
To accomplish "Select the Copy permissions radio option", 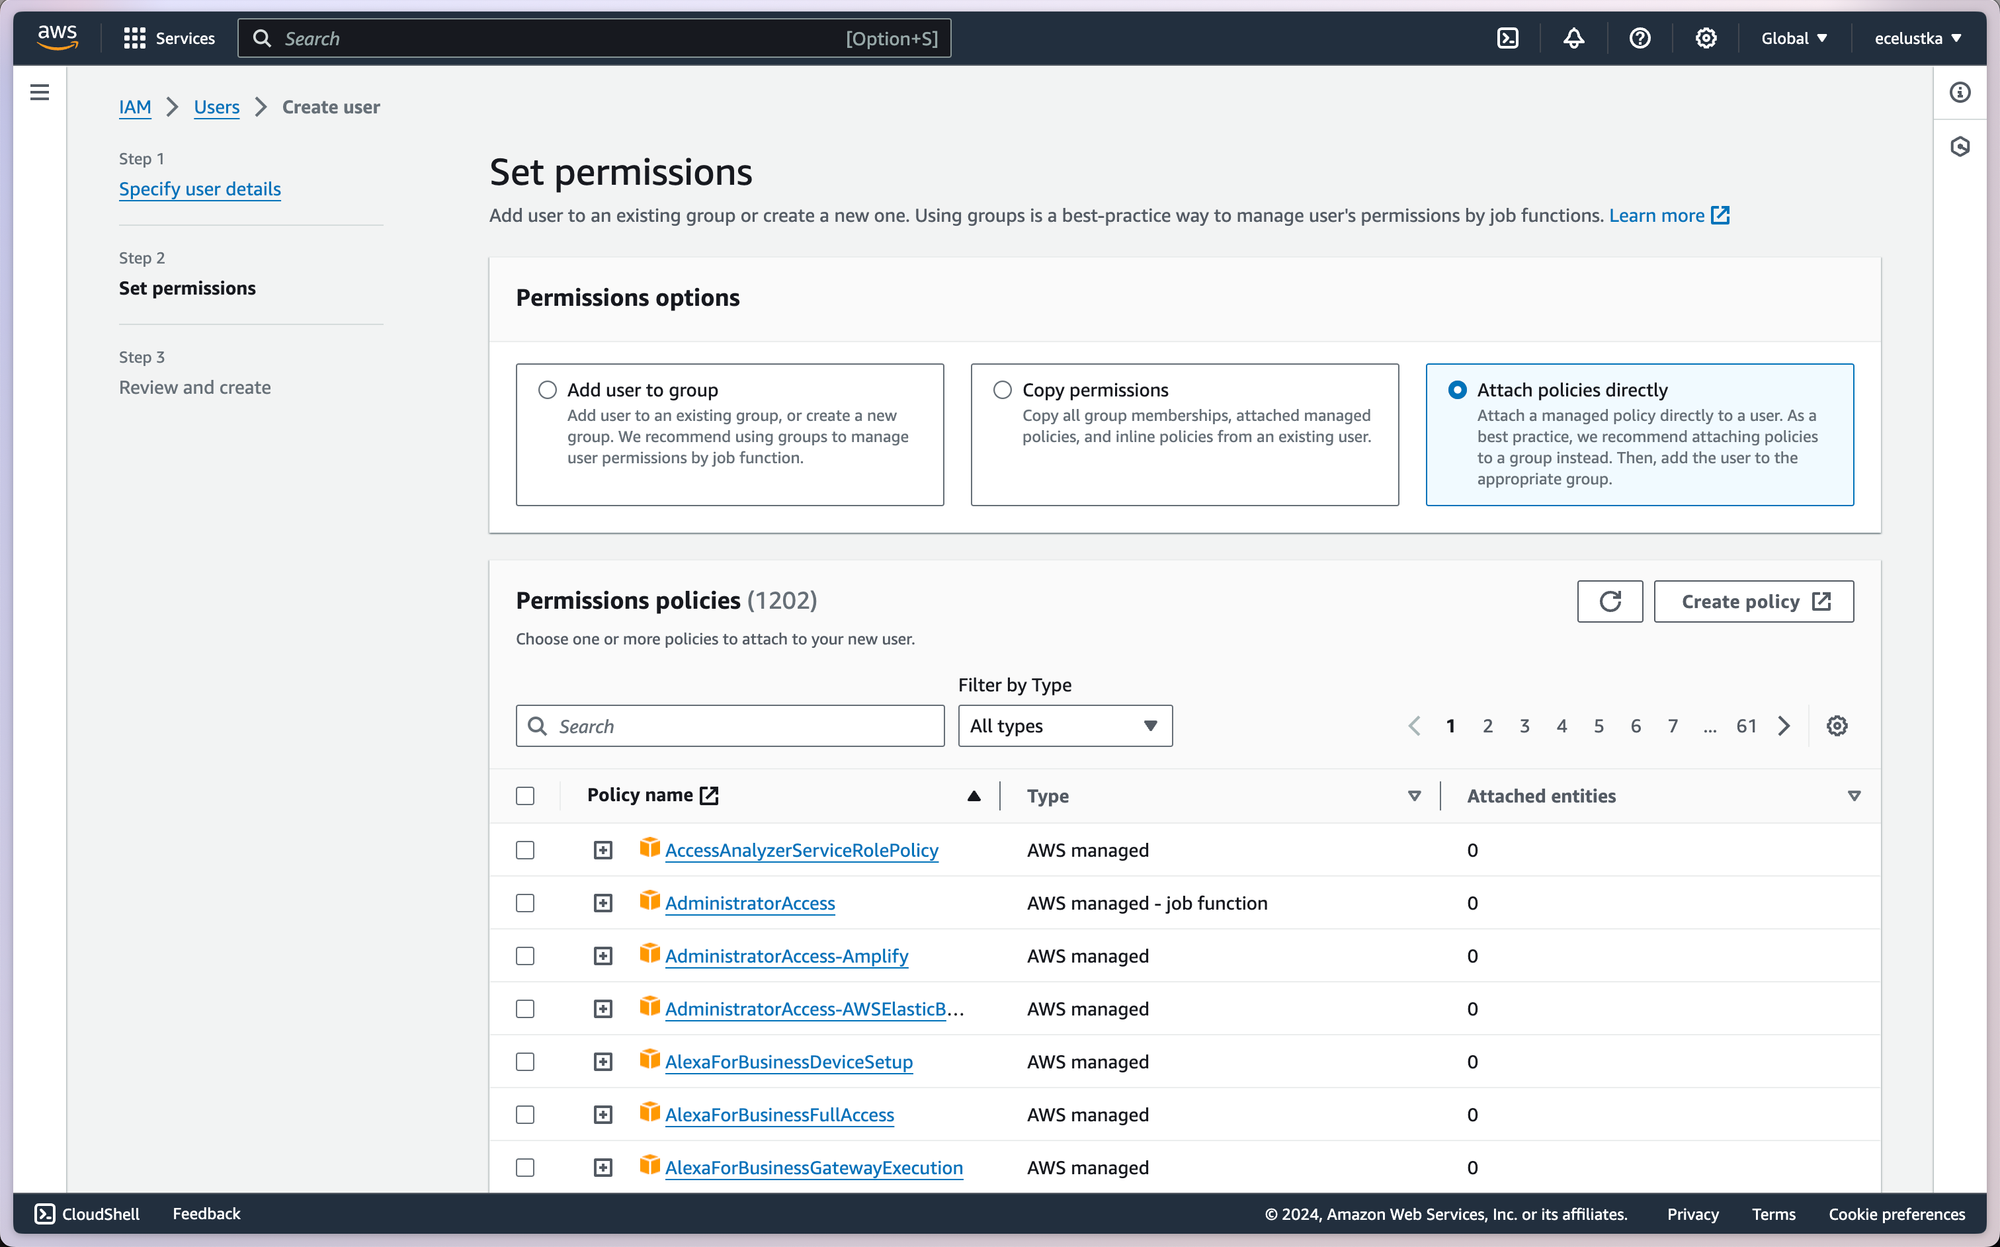I will tap(1002, 390).
